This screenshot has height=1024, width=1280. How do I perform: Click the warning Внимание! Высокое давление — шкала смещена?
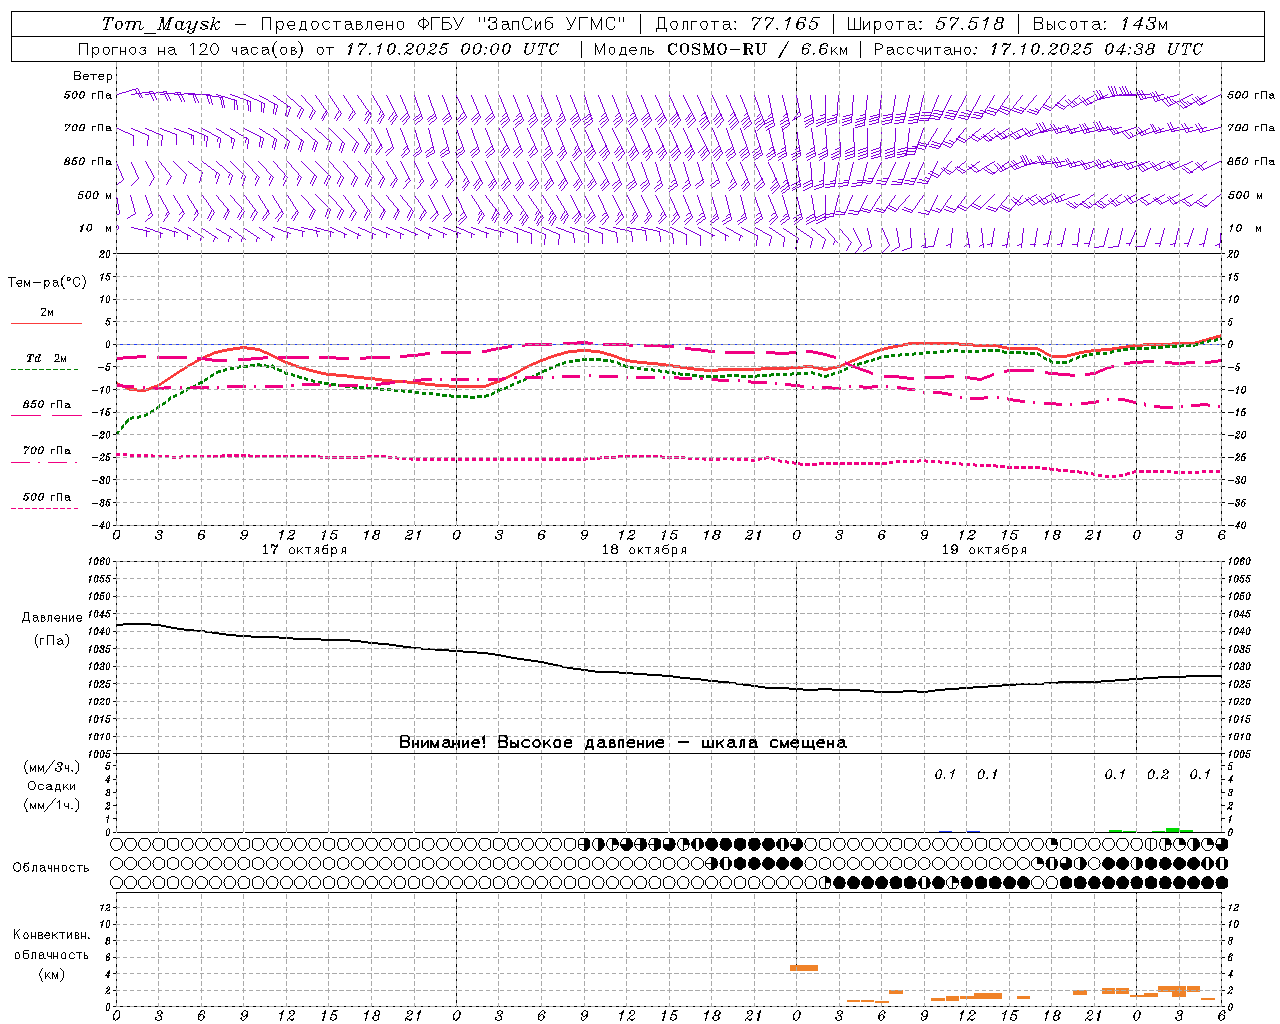(x=623, y=743)
